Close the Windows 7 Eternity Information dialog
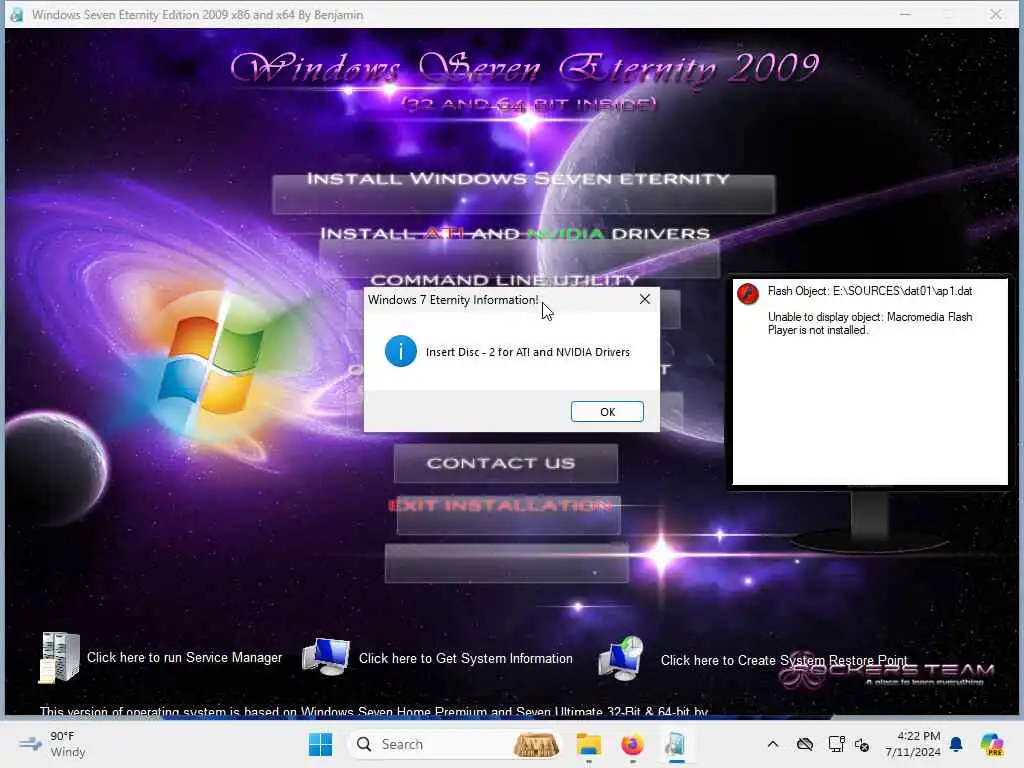1024x768 pixels. tap(645, 299)
